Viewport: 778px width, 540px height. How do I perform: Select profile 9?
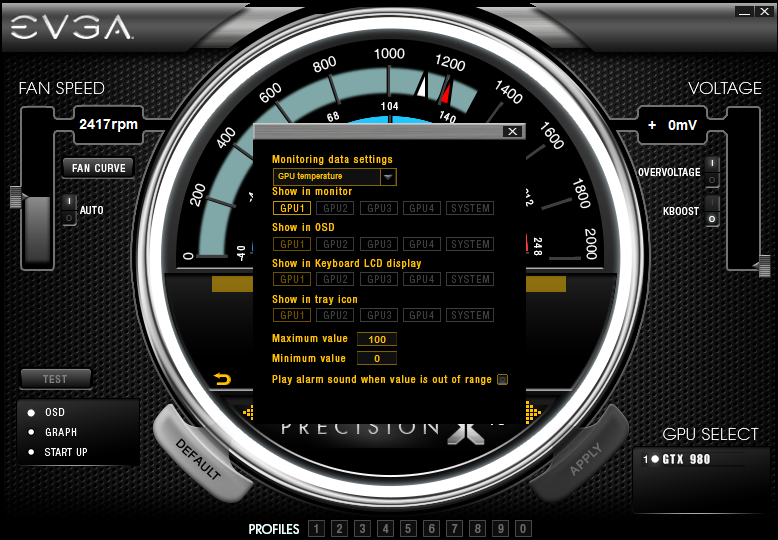click(501, 529)
